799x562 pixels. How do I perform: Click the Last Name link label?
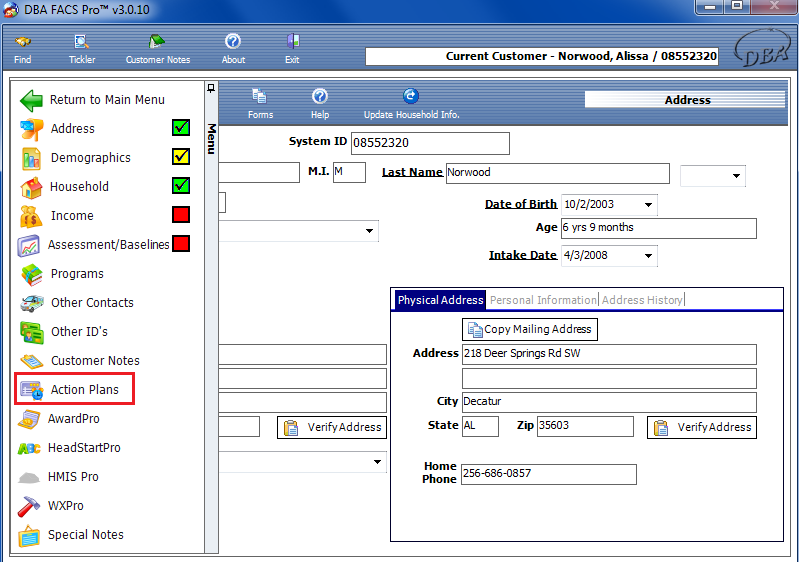coord(412,172)
